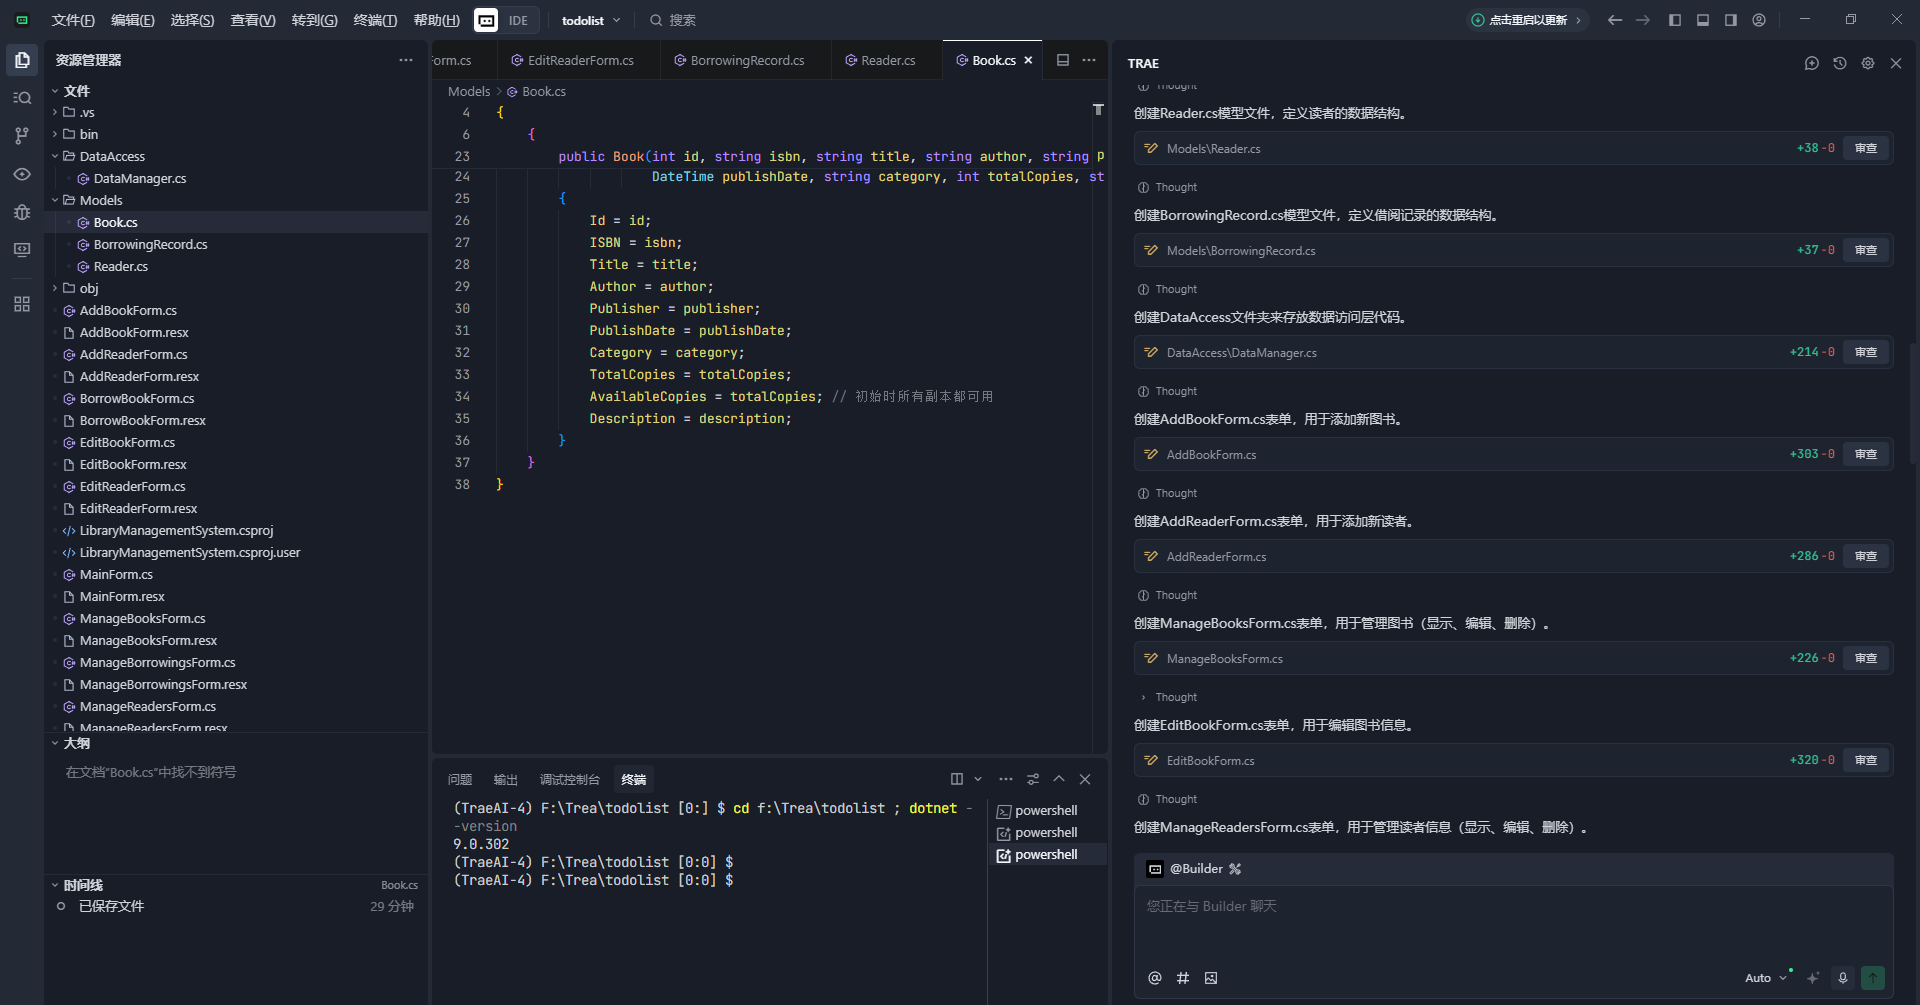The image size is (1920, 1005).
Task: Click 审查 button for AddBookForm.cs
Action: click(1866, 454)
